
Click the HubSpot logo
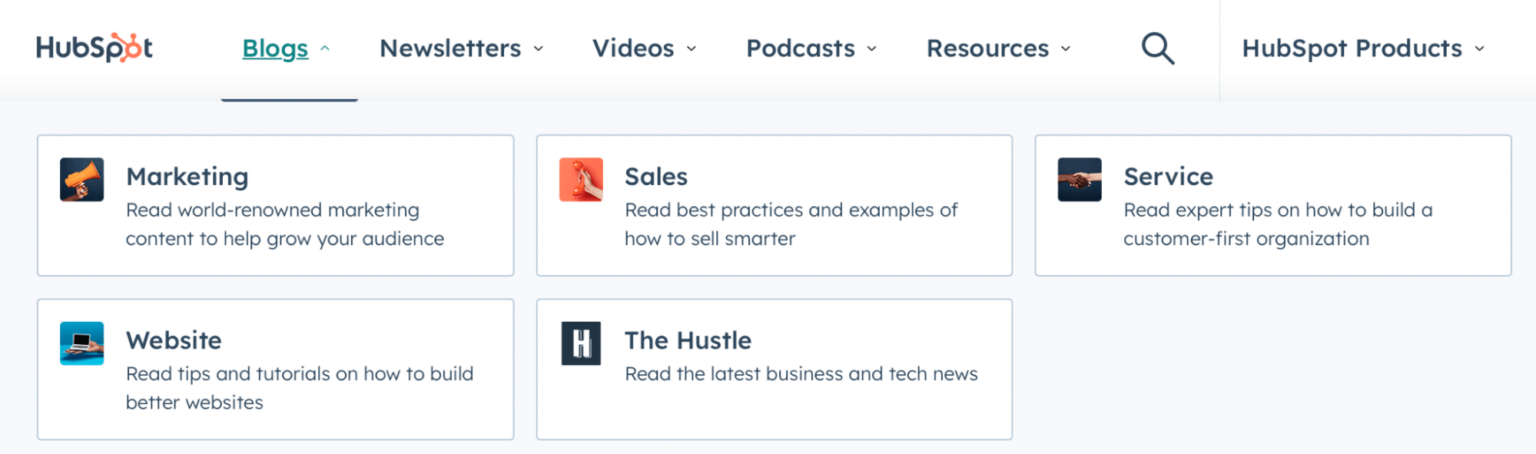tap(94, 48)
